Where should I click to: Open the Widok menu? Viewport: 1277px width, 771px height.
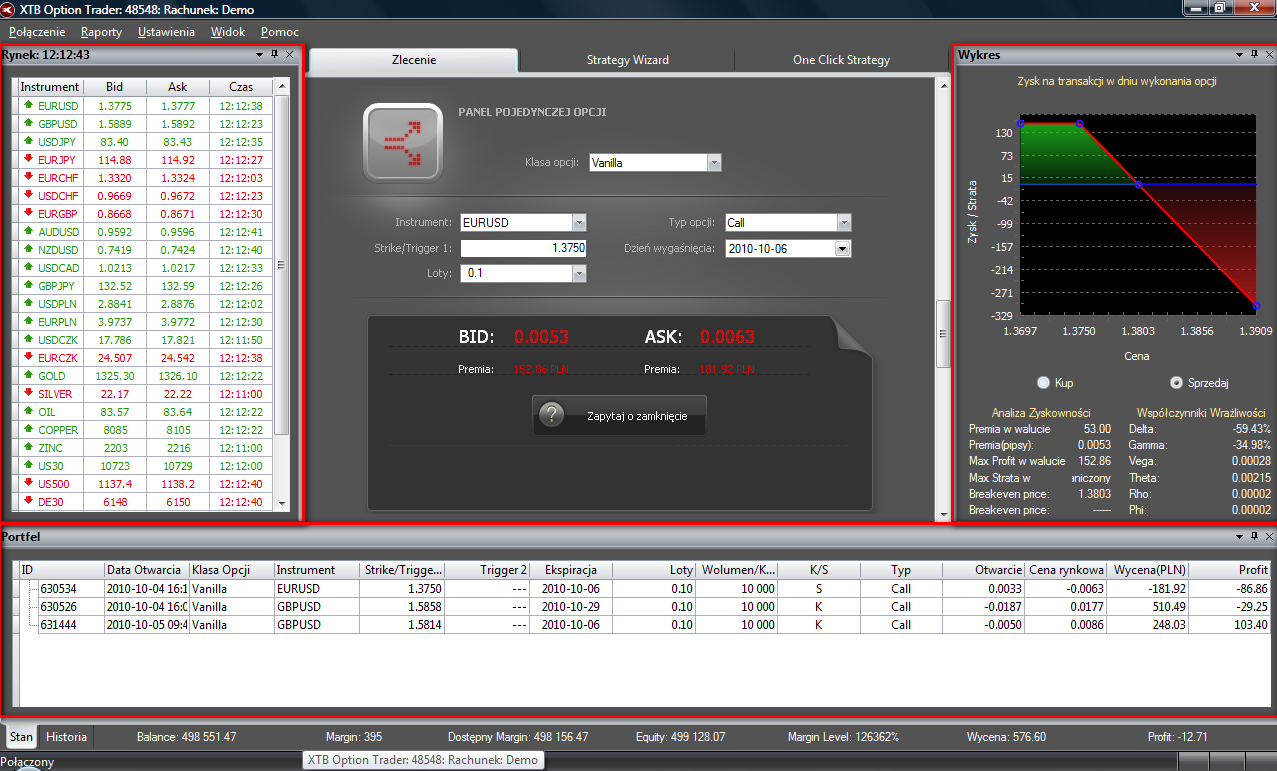point(228,32)
